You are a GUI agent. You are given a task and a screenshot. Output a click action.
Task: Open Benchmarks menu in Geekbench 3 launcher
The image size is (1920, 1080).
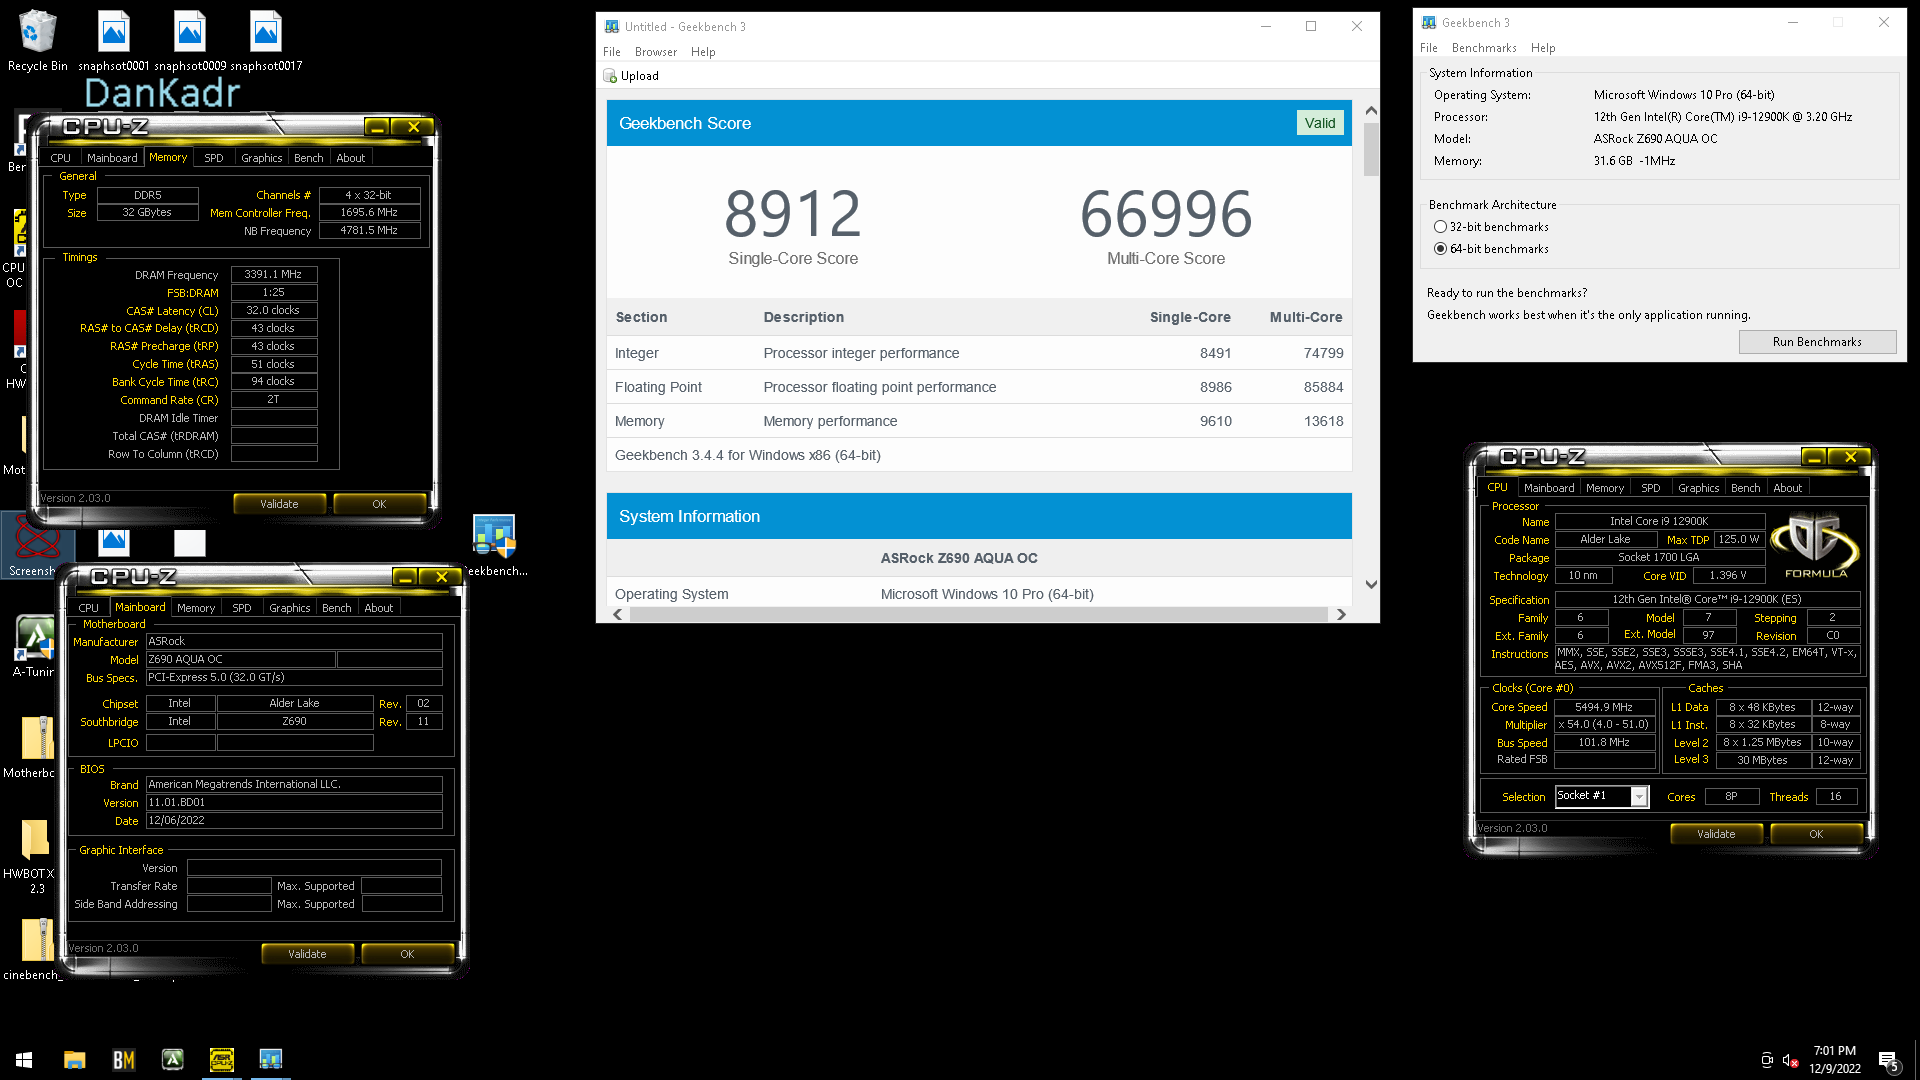(x=1484, y=48)
